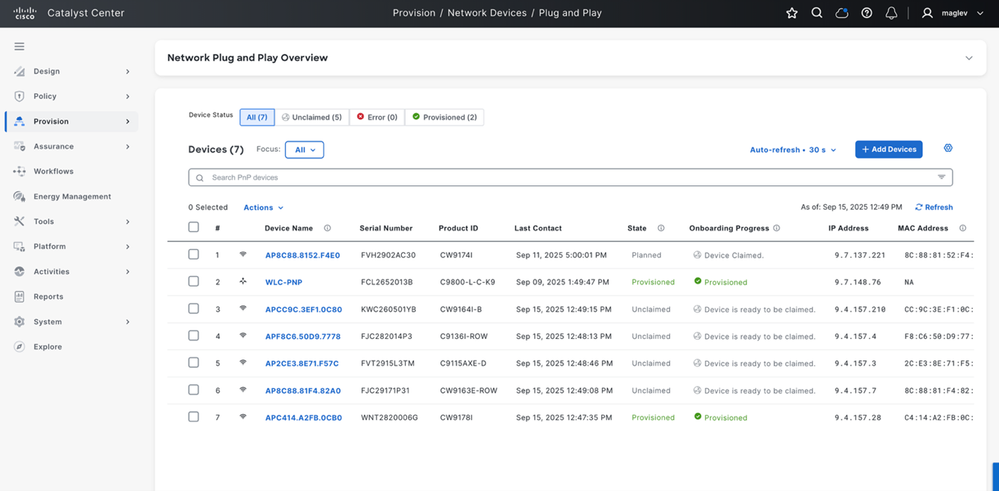Viewport: 999px width, 491px height.
Task: Open the Auto-refresh 30 s dropdown
Action: click(x=793, y=150)
